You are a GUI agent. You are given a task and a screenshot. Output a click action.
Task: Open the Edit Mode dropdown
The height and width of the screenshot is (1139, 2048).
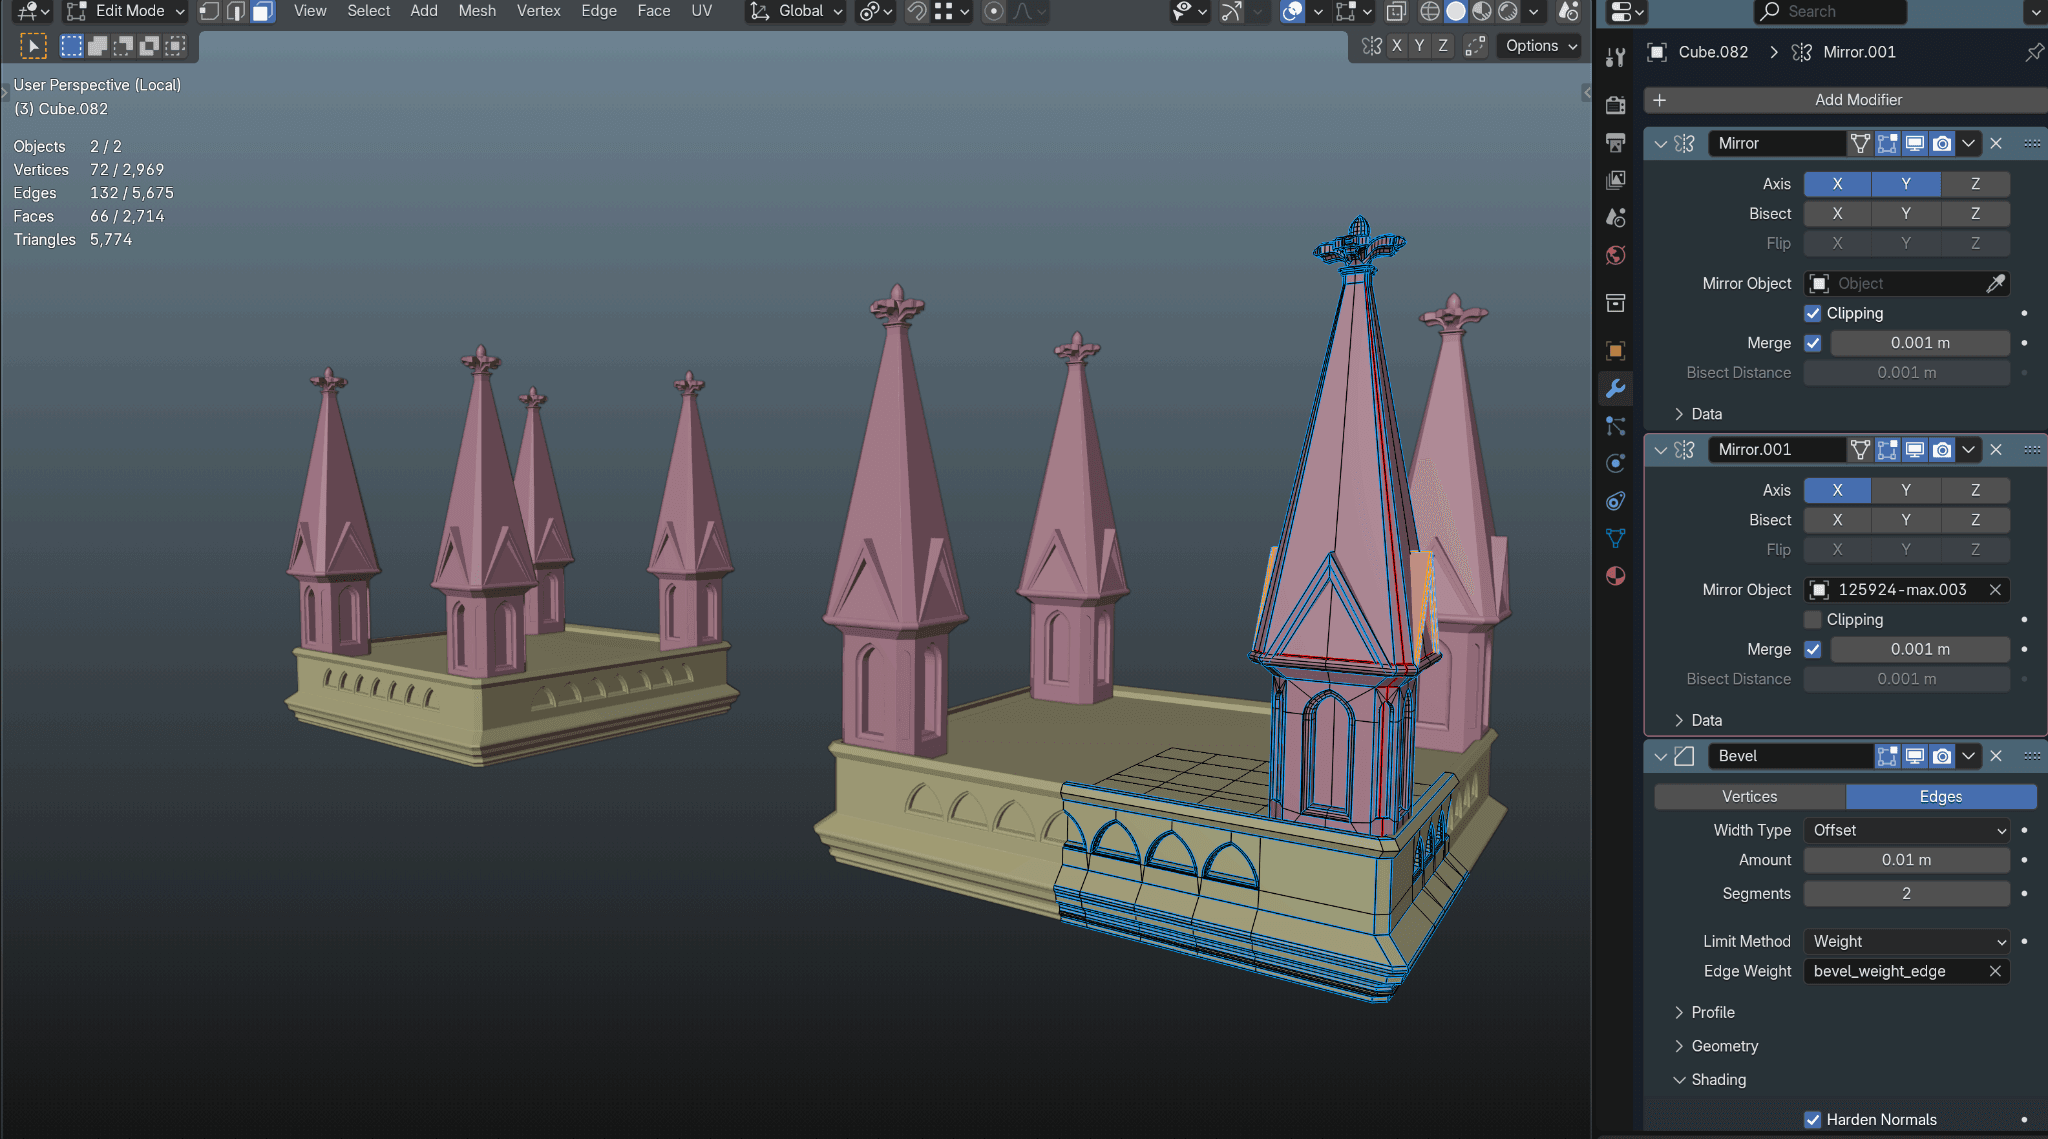click(126, 11)
